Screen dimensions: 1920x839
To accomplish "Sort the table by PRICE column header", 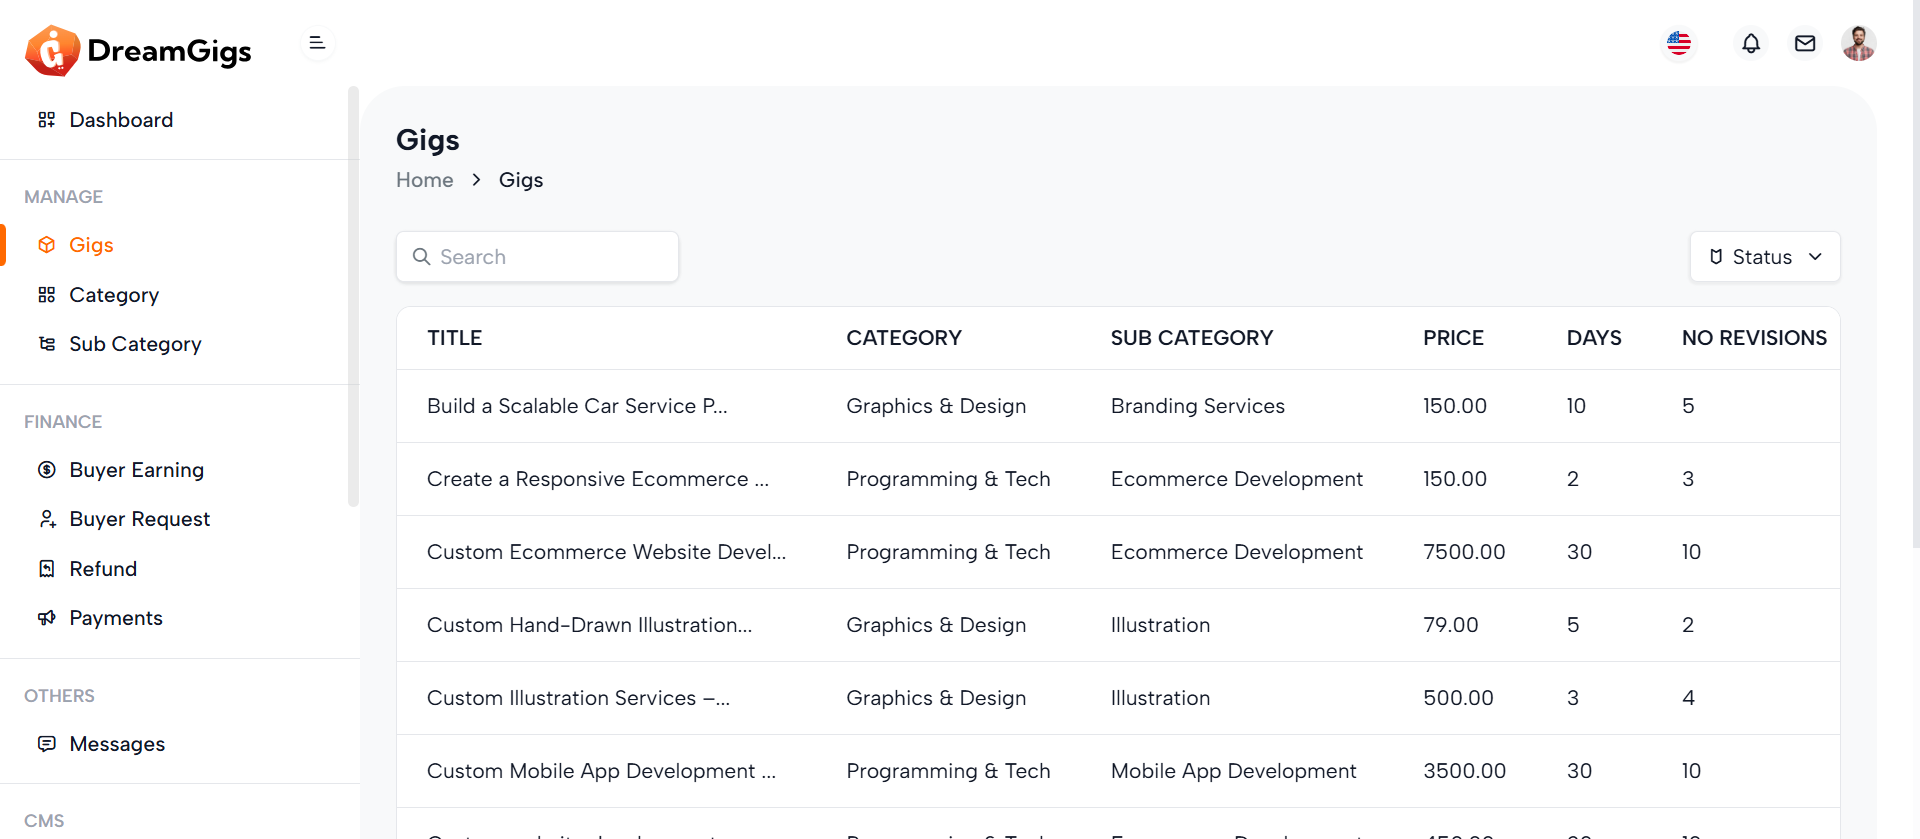I will 1453,338.
